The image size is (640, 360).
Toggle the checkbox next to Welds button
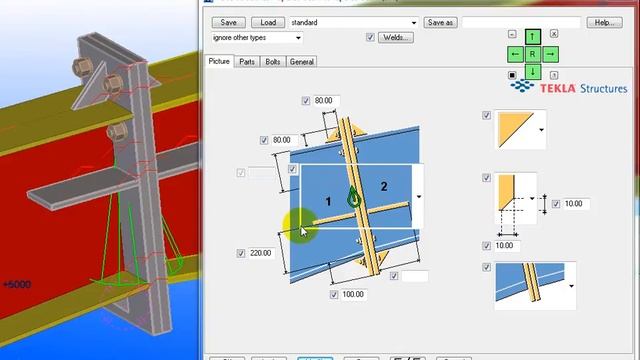click(x=370, y=38)
